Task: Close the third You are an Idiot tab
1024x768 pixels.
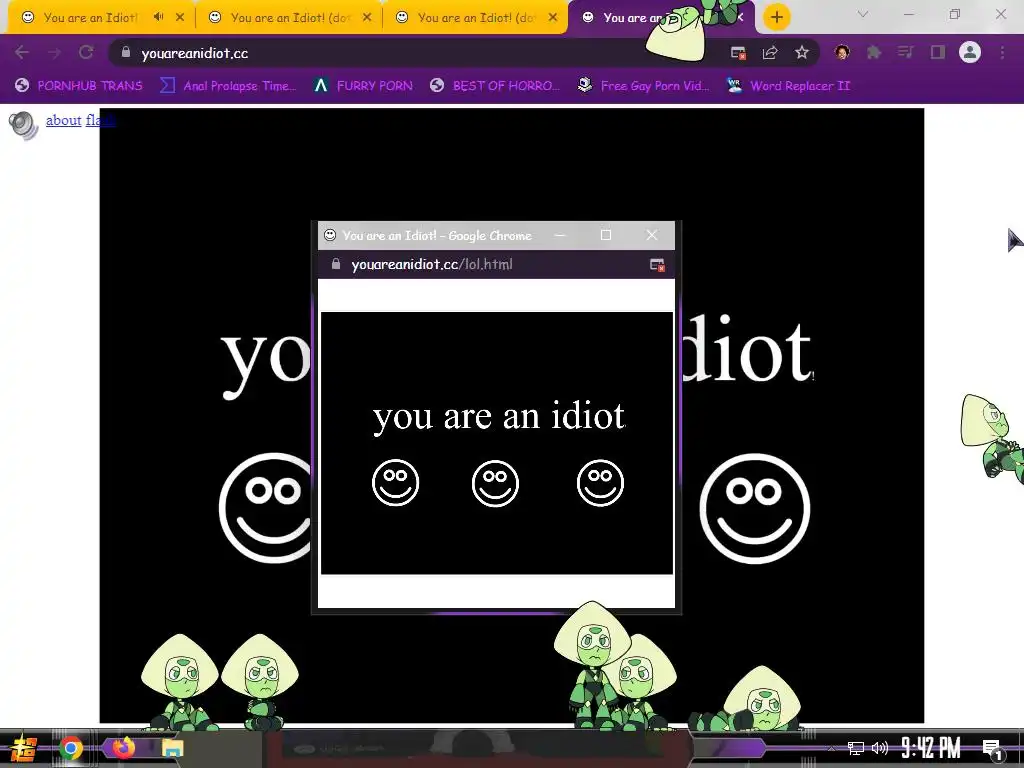Action: [x=553, y=18]
